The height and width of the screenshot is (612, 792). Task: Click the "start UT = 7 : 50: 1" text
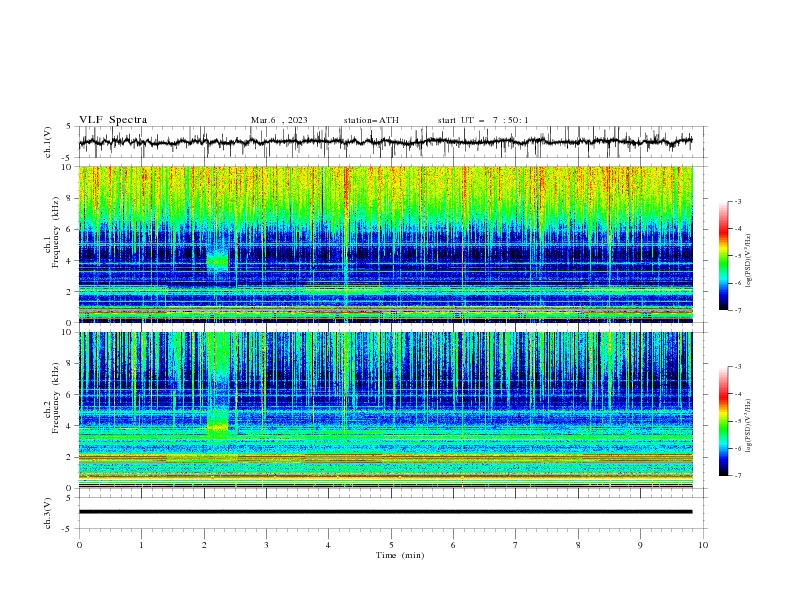tap(483, 120)
